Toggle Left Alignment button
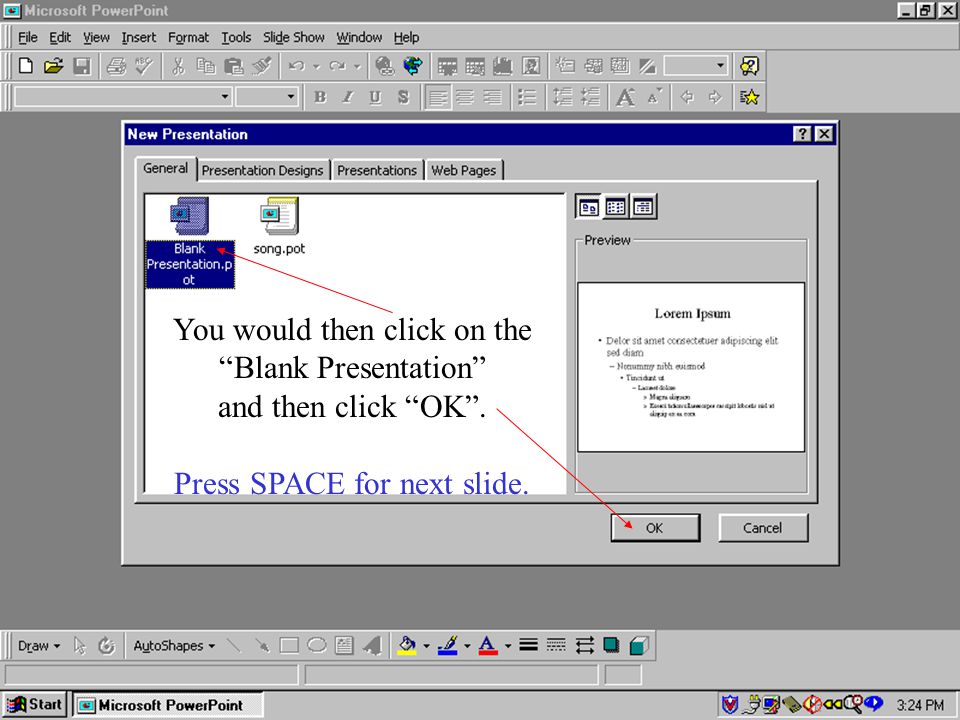The image size is (960, 720). click(437, 97)
